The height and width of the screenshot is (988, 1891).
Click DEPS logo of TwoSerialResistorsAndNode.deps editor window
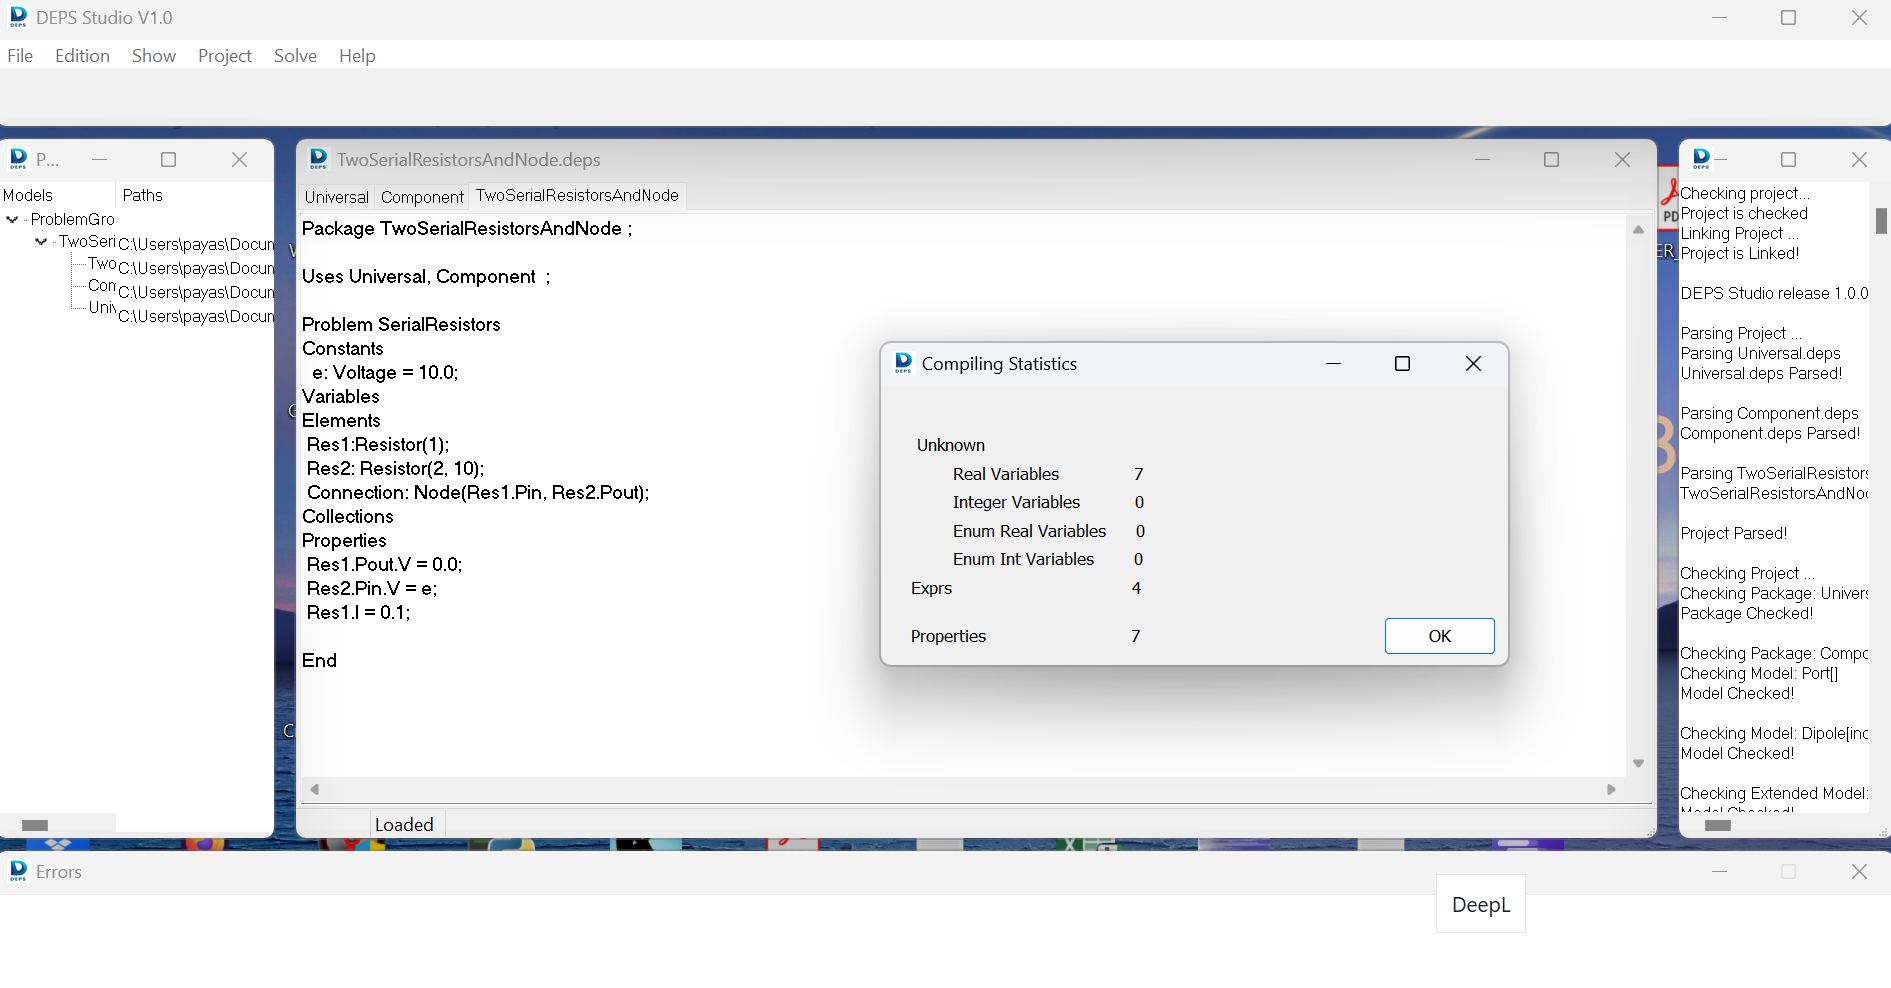coord(318,159)
